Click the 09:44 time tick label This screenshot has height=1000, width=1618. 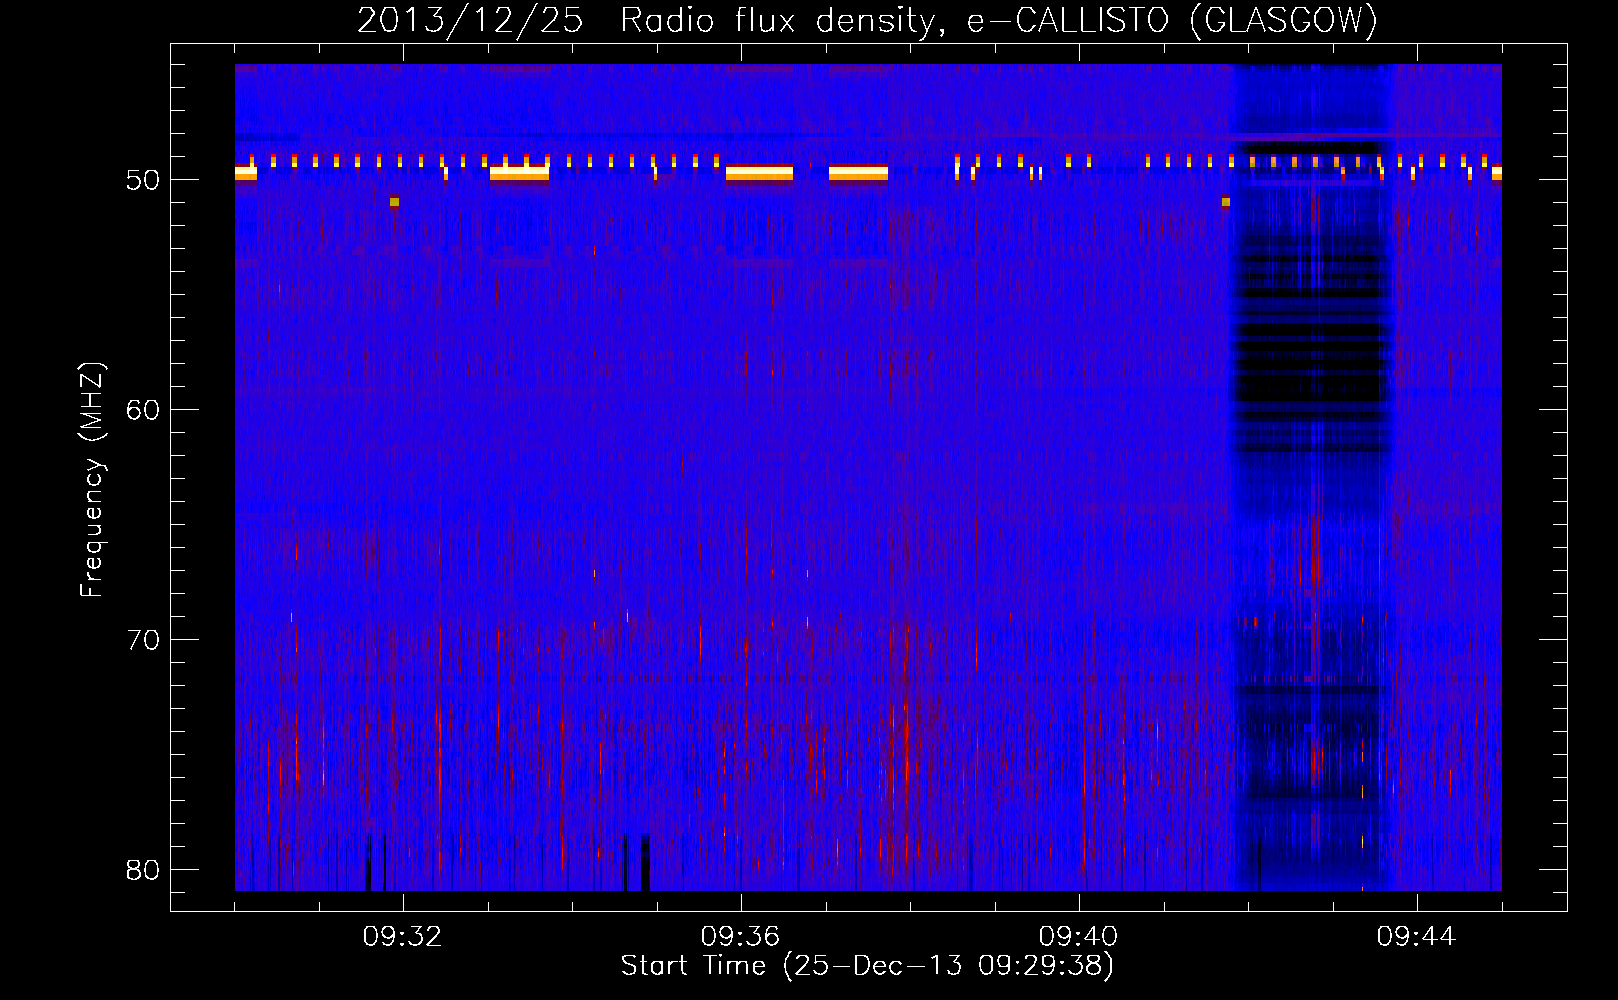point(1417,937)
